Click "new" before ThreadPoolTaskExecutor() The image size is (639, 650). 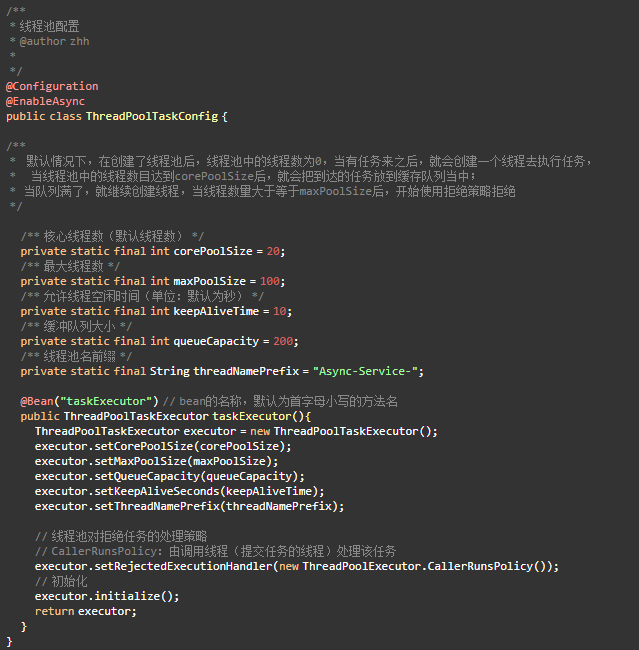click(260, 431)
